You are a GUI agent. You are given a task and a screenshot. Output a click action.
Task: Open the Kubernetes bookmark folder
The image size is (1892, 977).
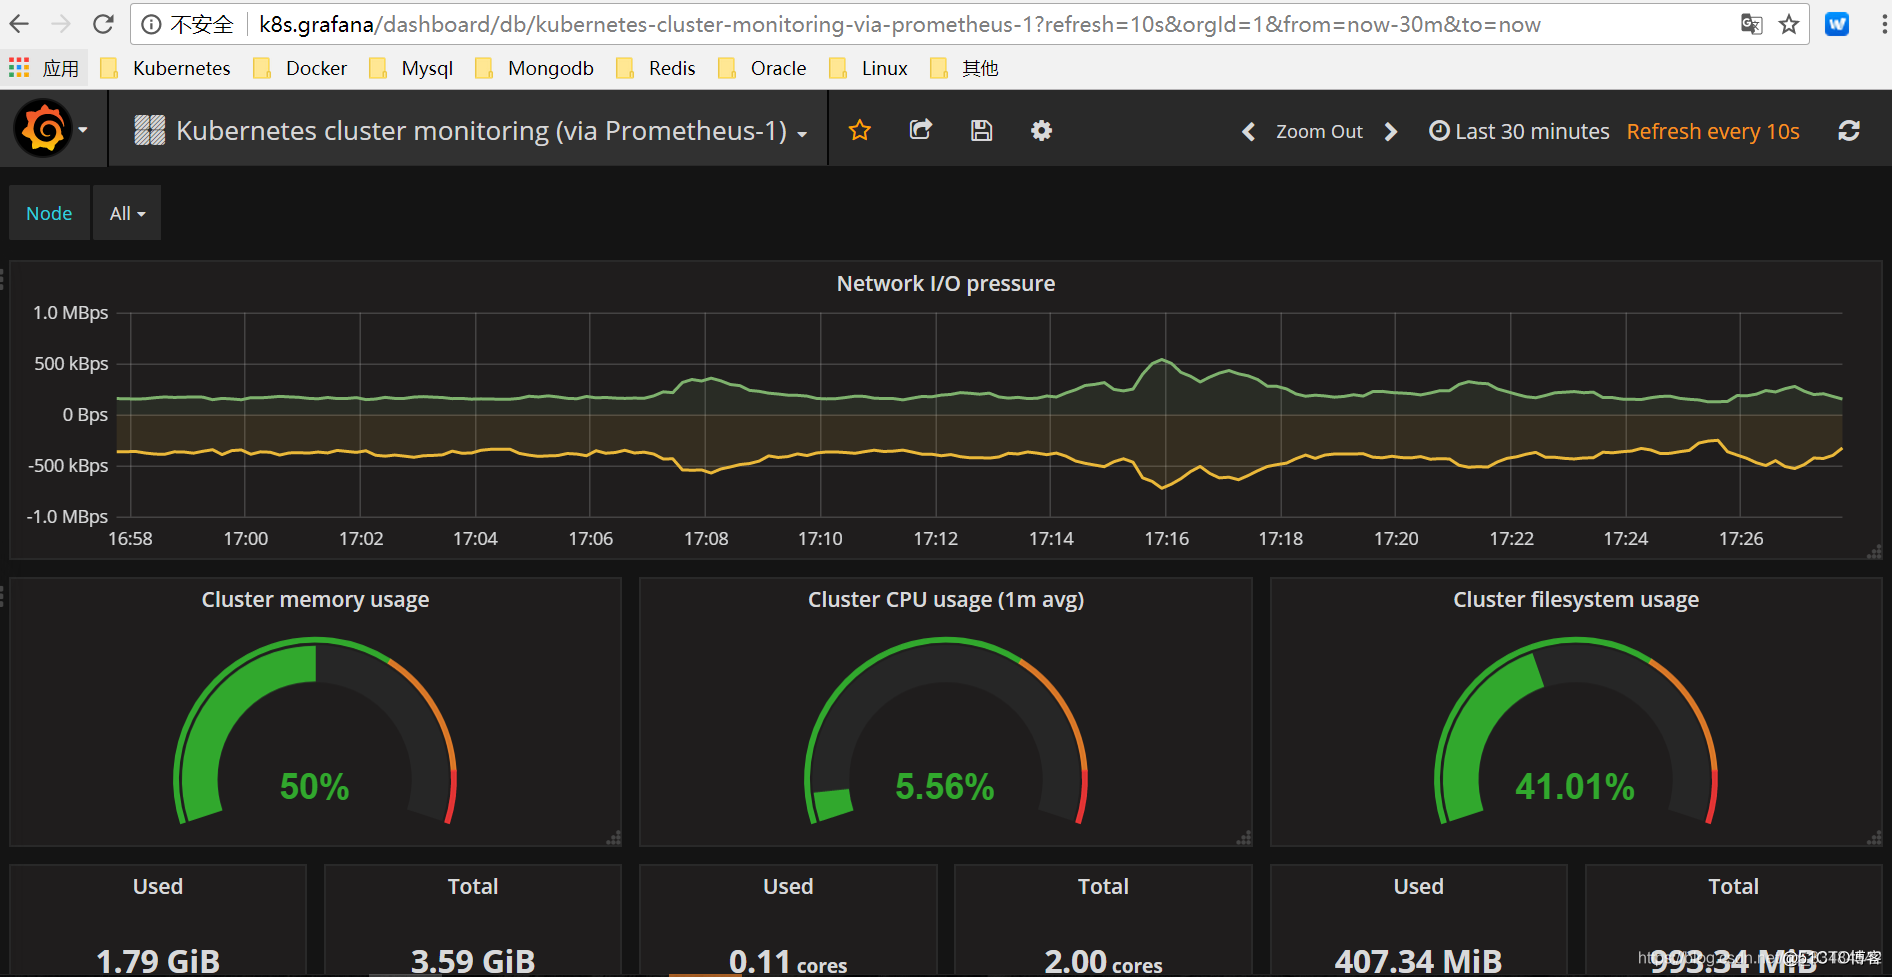[x=166, y=68]
